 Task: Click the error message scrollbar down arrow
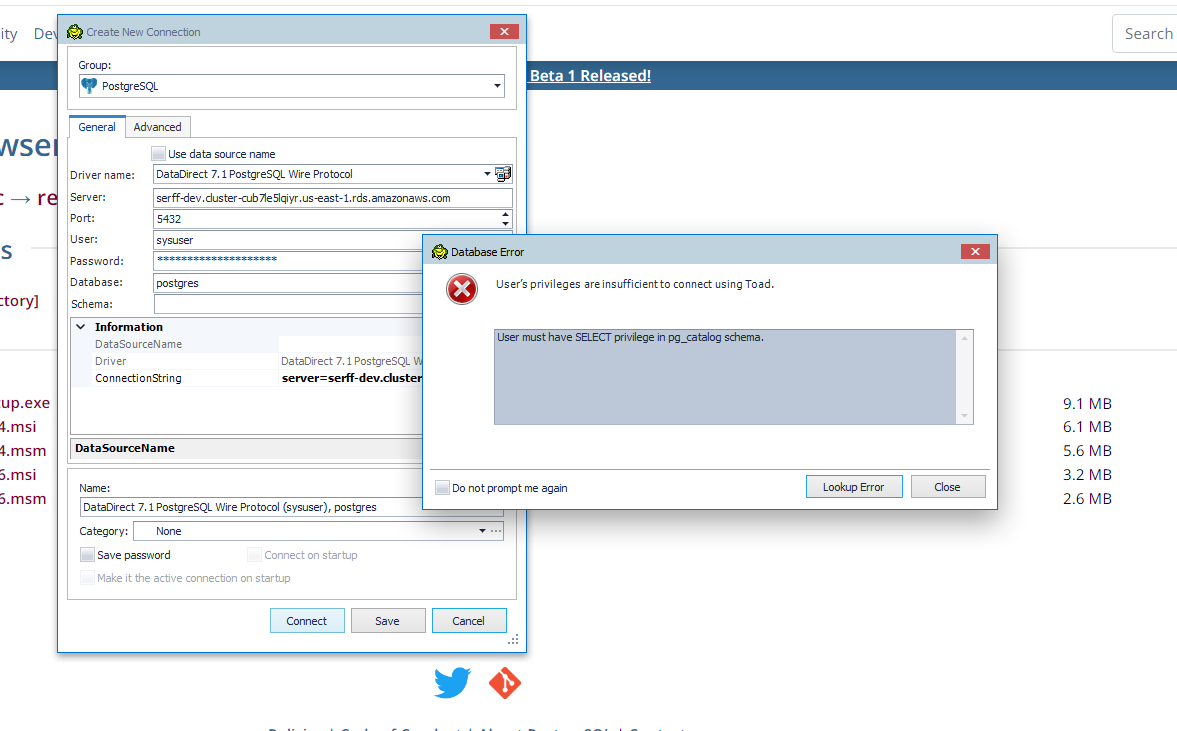coord(964,416)
